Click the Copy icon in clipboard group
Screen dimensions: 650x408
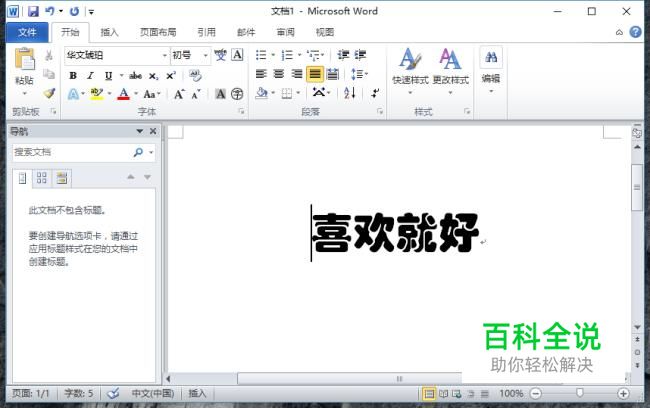49,74
